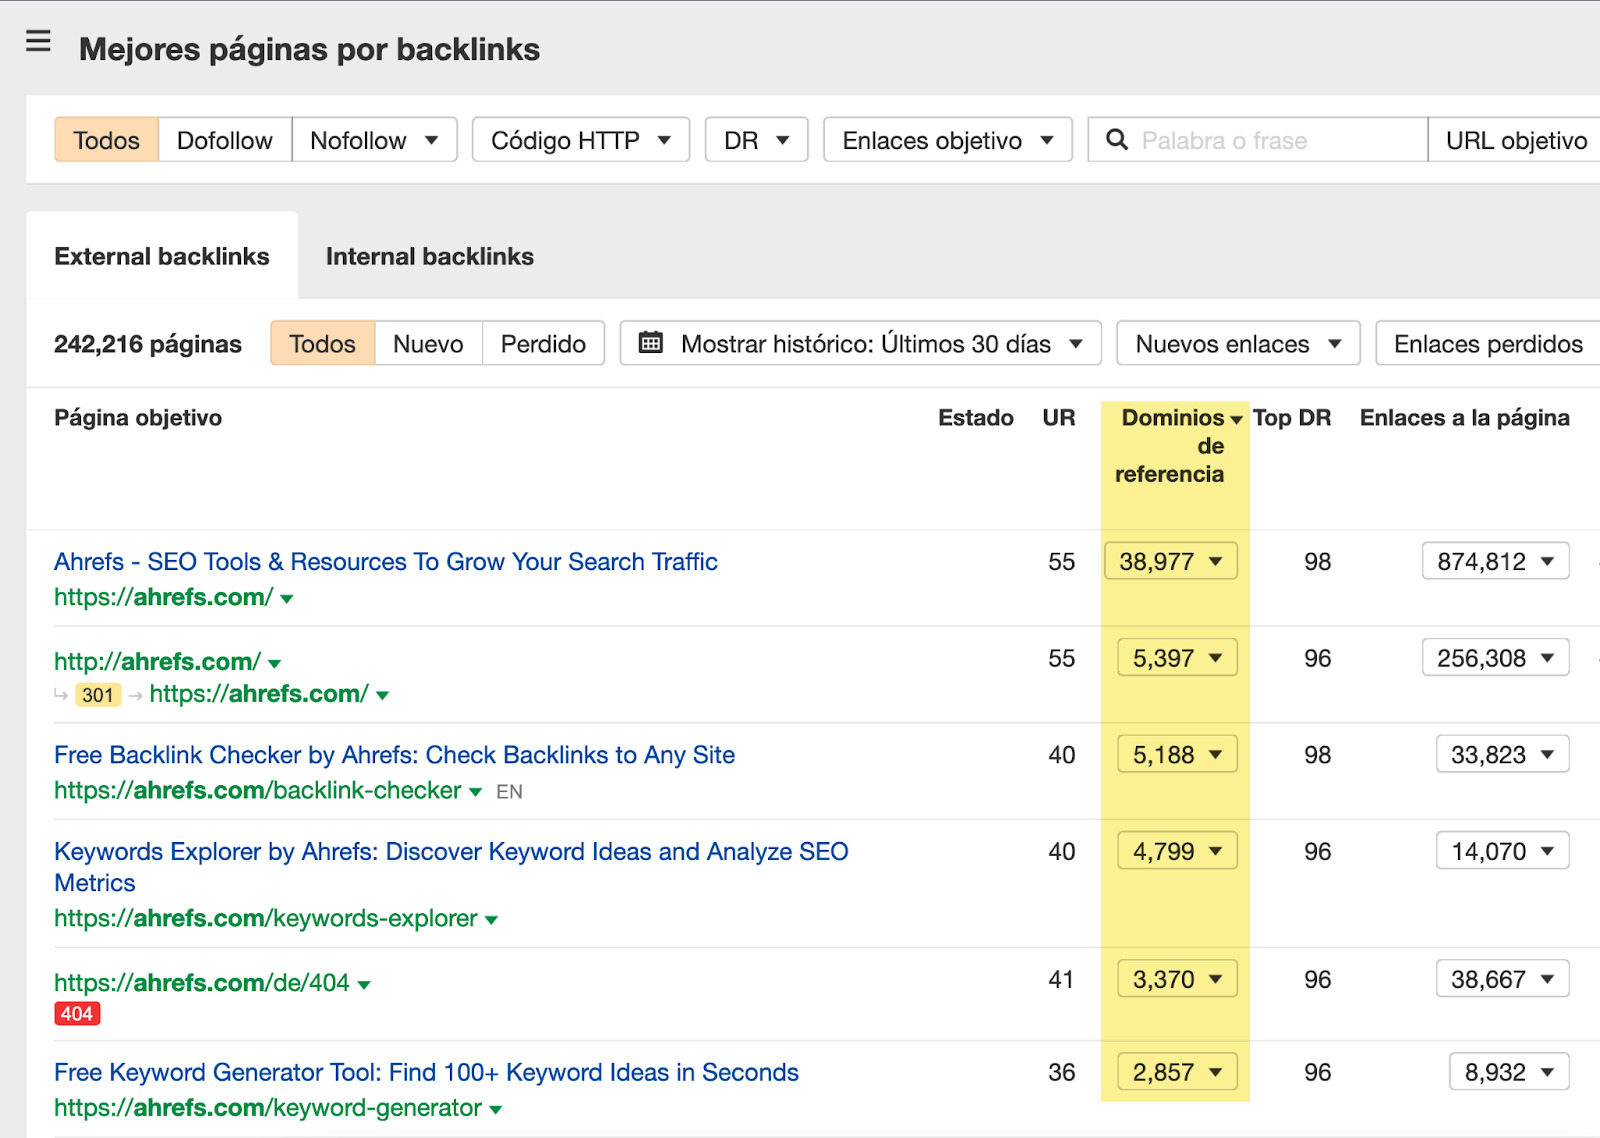The image size is (1600, 1138).
Task: Select the Perdido filter option
Action: tap(543, 344)
